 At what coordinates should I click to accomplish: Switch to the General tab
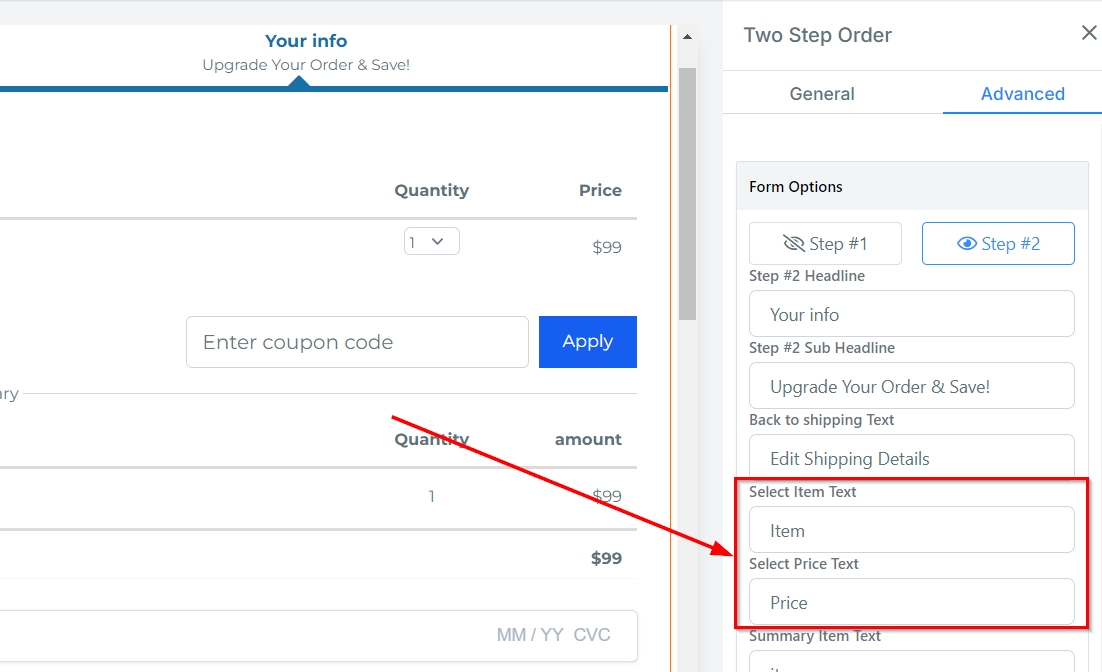click(822, 94)
